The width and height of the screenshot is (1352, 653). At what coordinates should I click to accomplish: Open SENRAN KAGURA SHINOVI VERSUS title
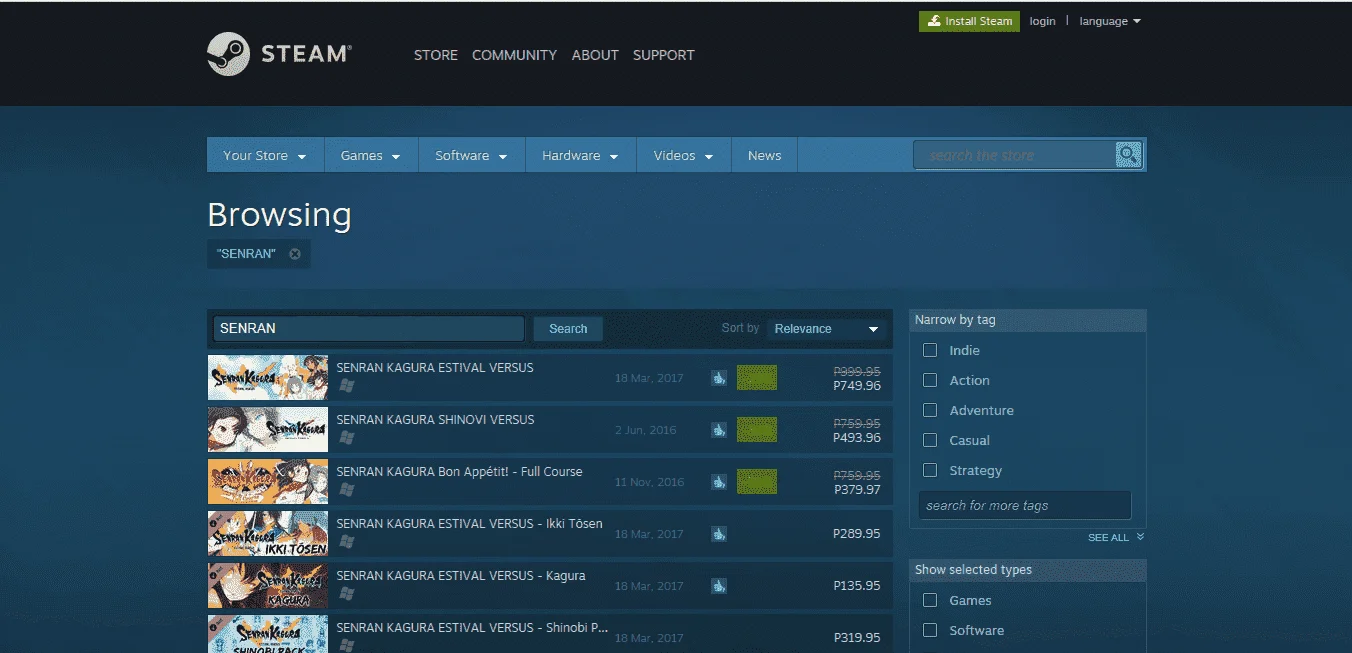(x=435, y=419)
